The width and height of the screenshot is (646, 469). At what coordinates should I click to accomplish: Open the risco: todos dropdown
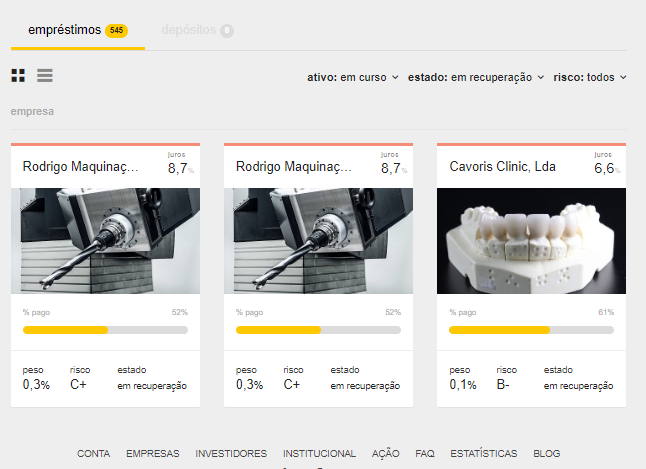(x=590, y=77)
